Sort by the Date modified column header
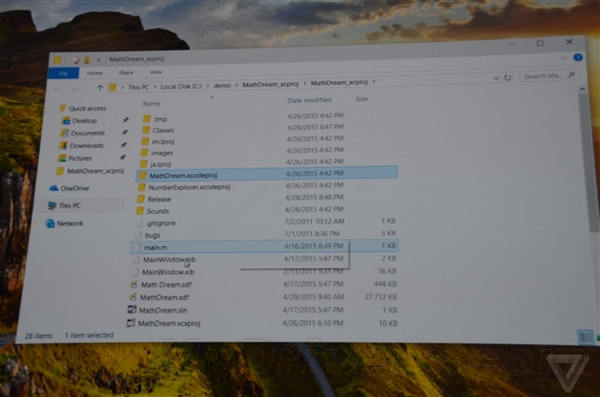The image size is (600, 397). (x=309, y=100)
